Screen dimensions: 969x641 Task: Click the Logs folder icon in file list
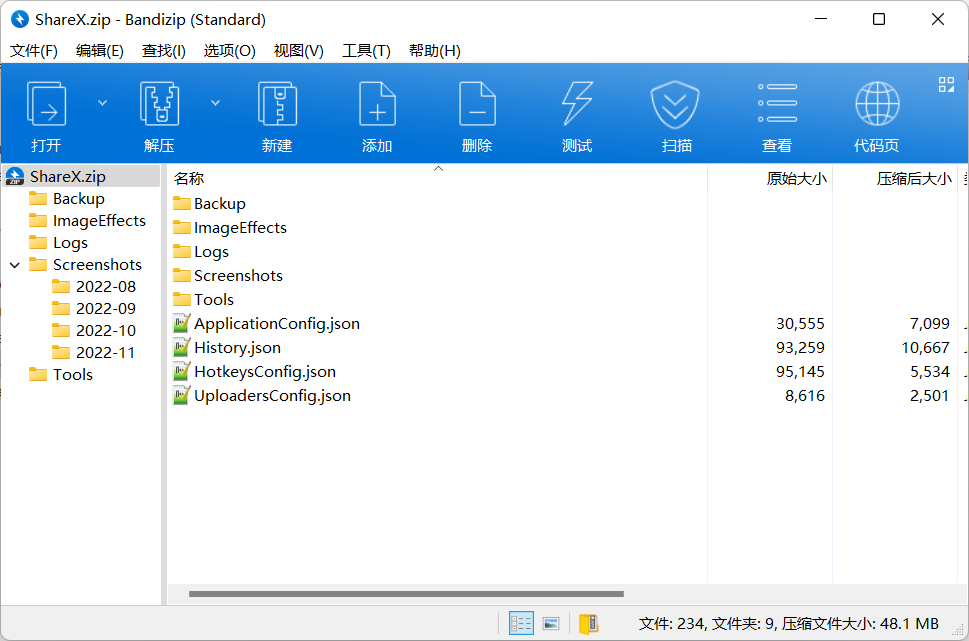pyautogui.click(x=182, y=252)
